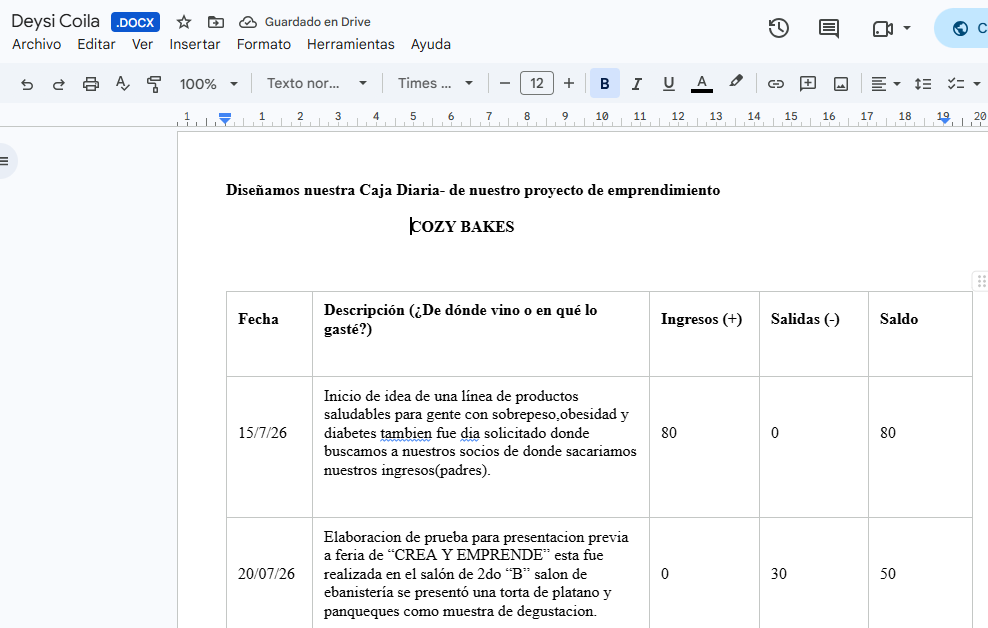Open the paragraph style dropdown
988x628 pixels.
[x=317, y=83]
